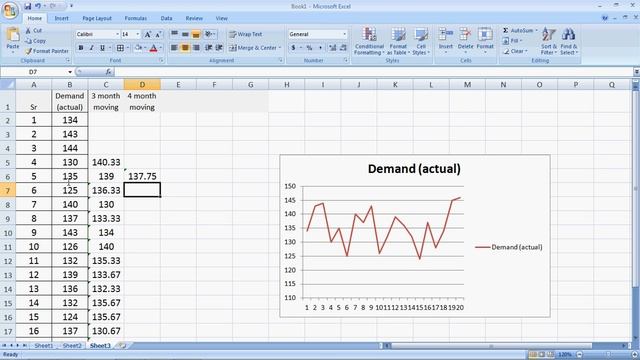Click the Save icon in Quick Access
The image size is (640, 360).
(27, 6)
